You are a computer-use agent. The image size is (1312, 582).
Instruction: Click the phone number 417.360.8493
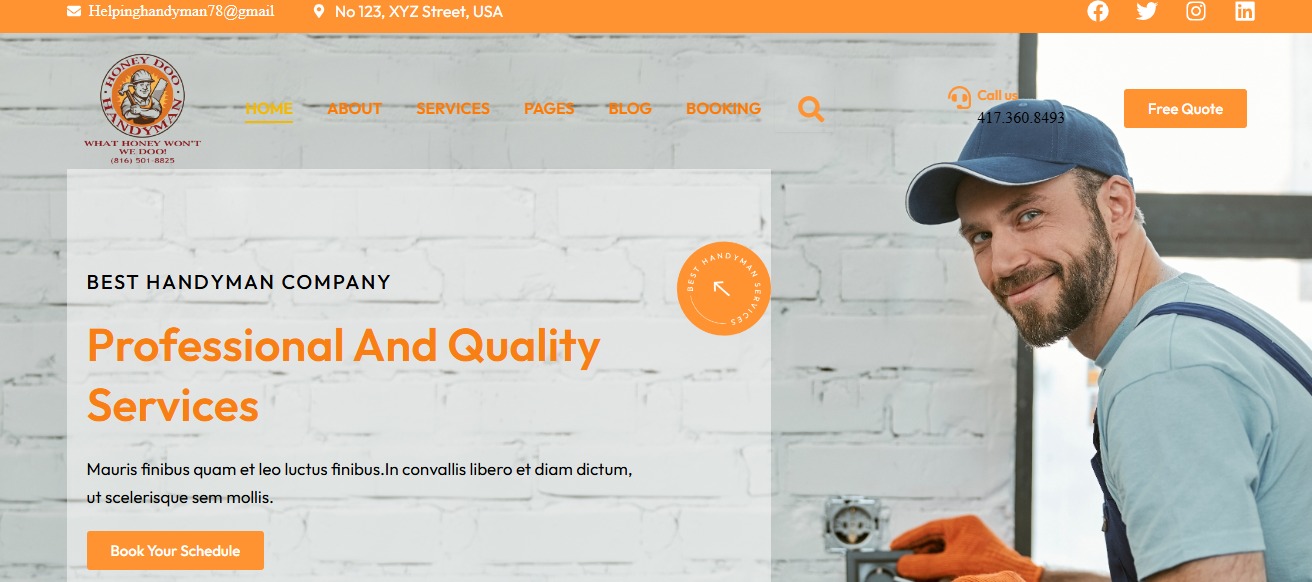(x=1021, y=118)
